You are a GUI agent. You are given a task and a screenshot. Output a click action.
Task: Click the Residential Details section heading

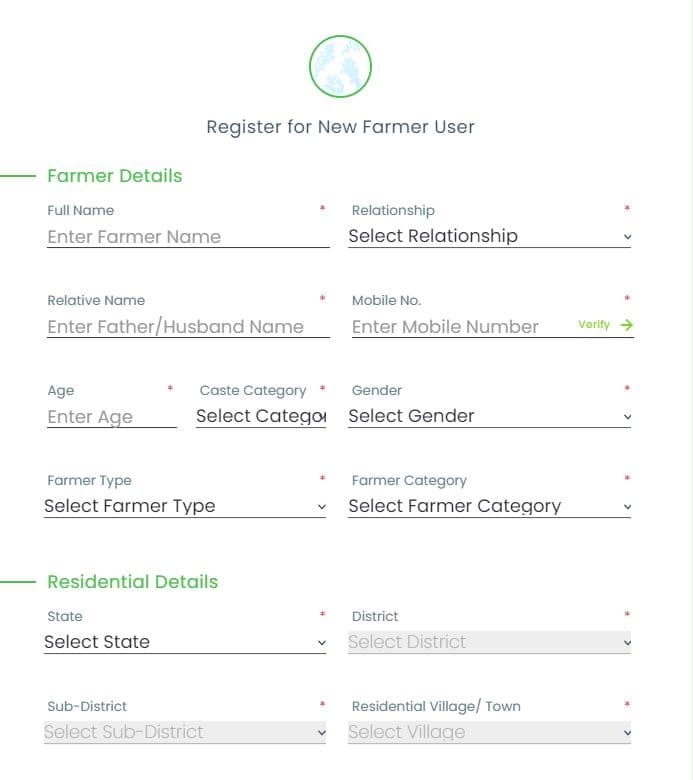pyautogui.click(x=132, y=582)
